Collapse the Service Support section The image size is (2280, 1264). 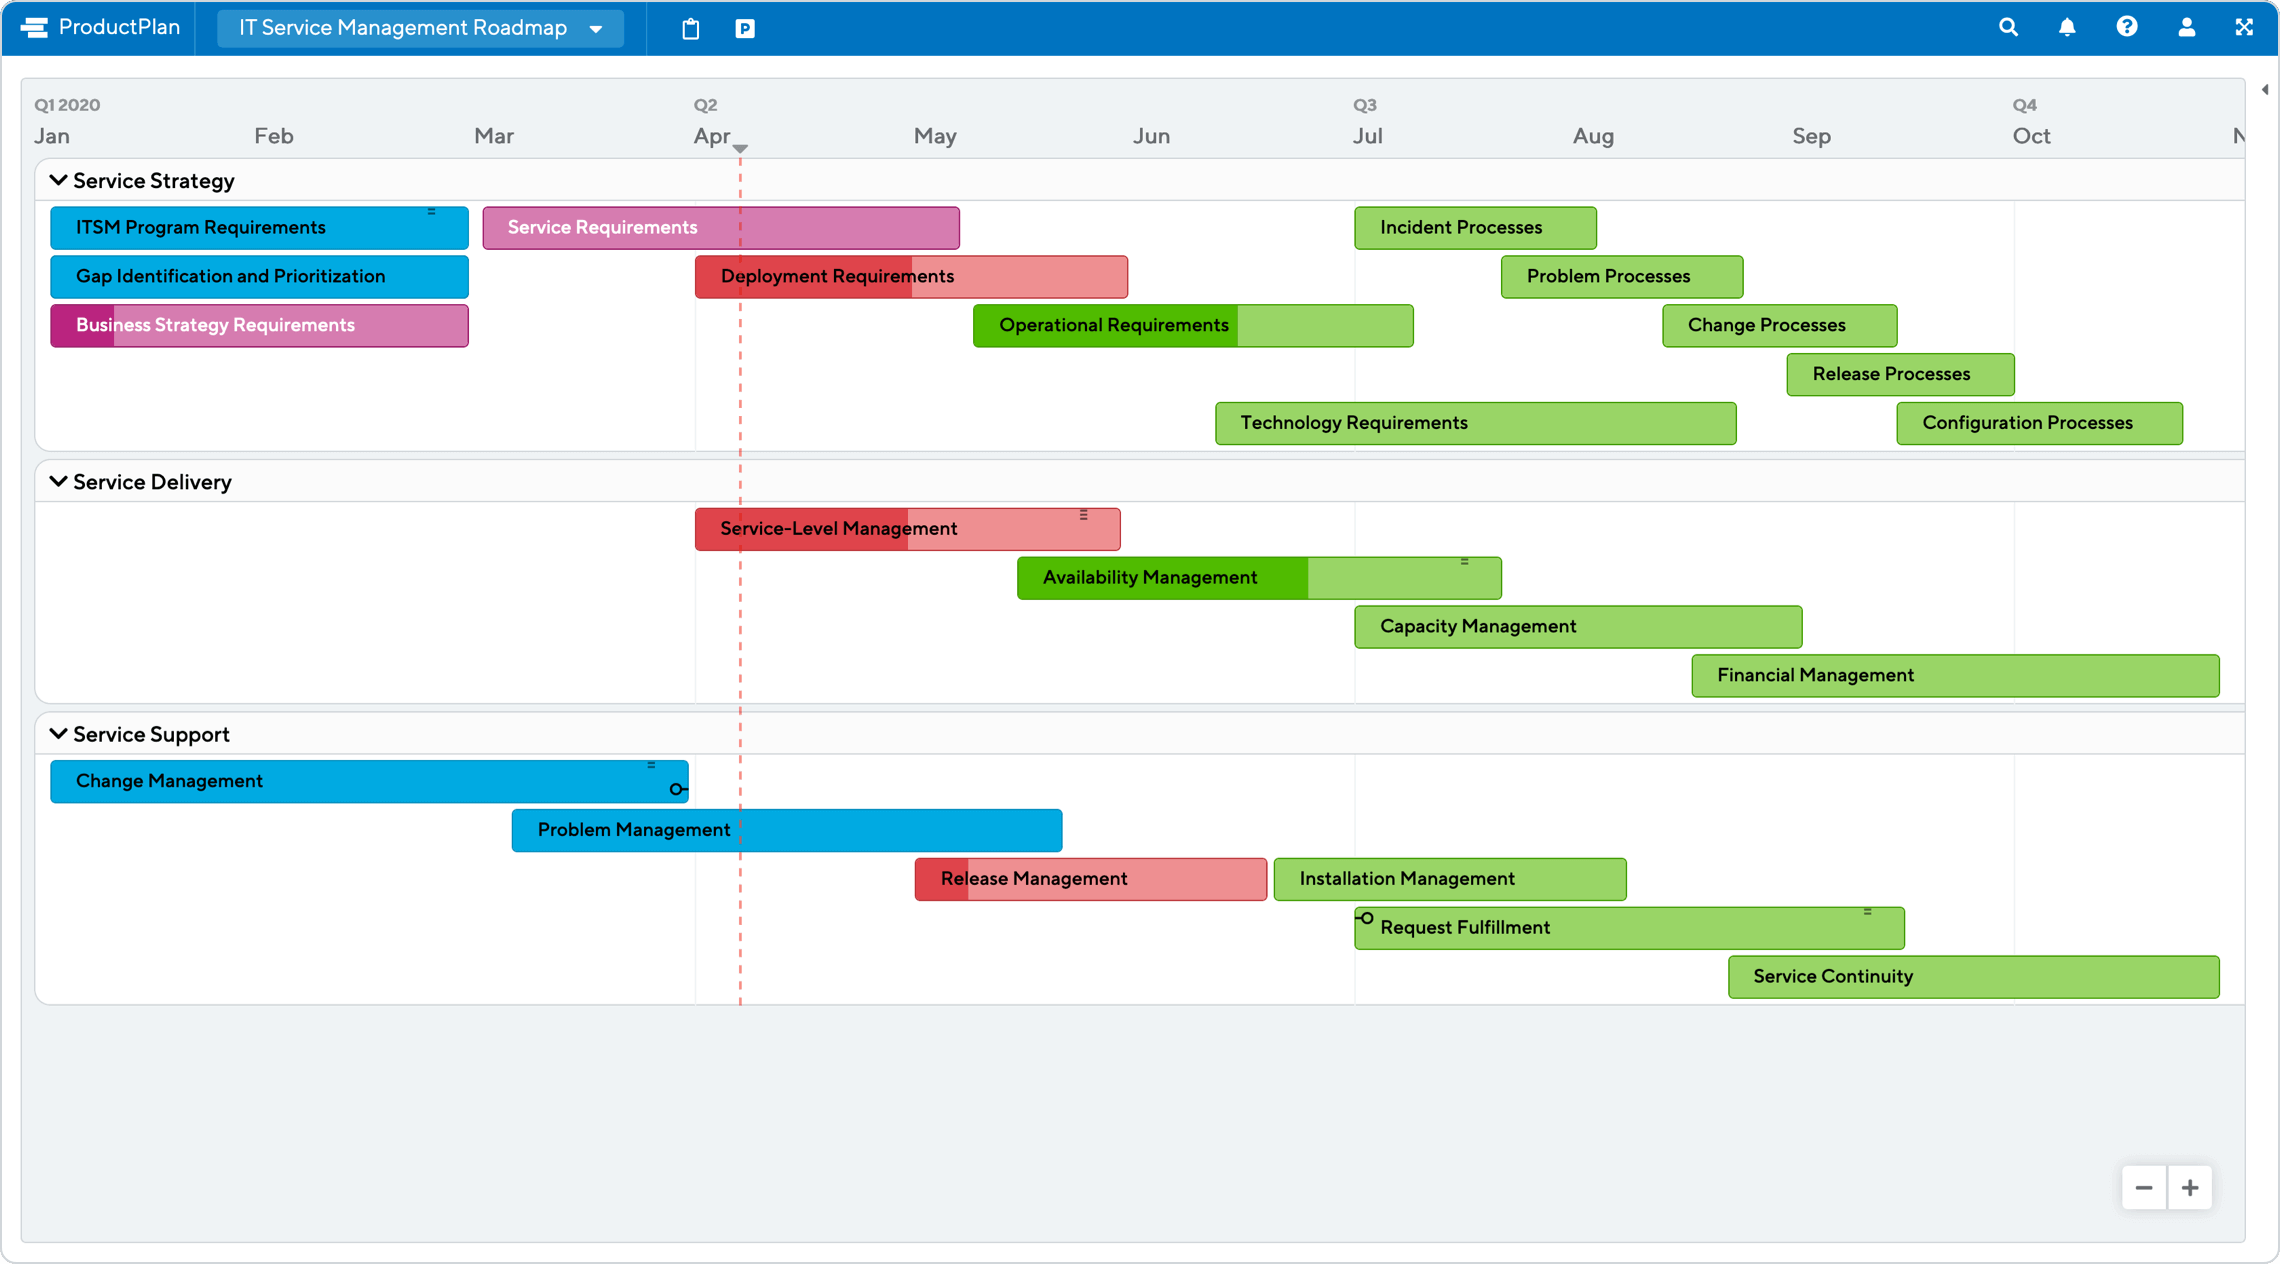click(56, 733)
